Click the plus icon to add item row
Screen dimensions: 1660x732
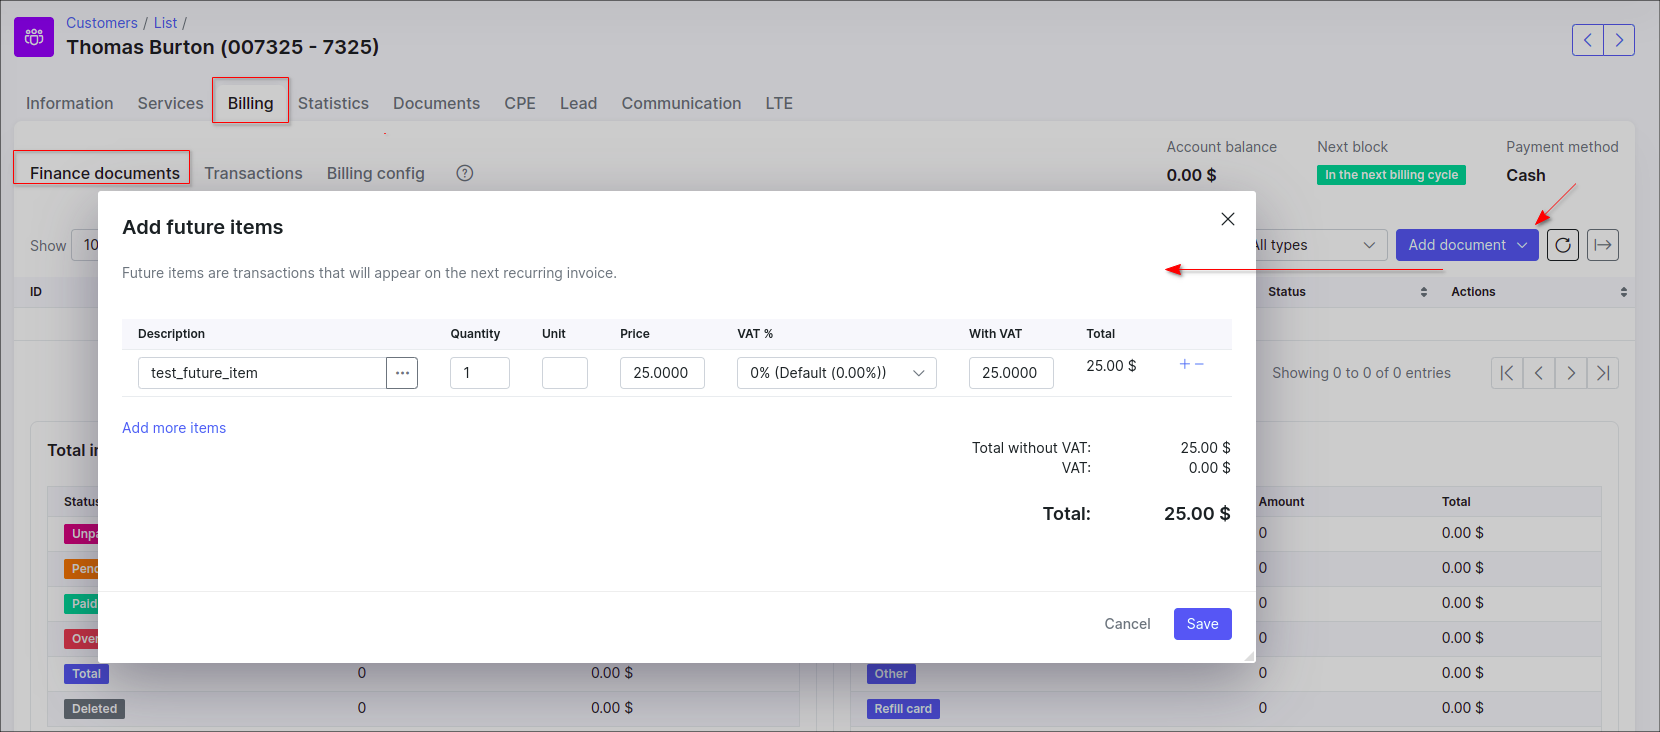[x=1185, y=364]
